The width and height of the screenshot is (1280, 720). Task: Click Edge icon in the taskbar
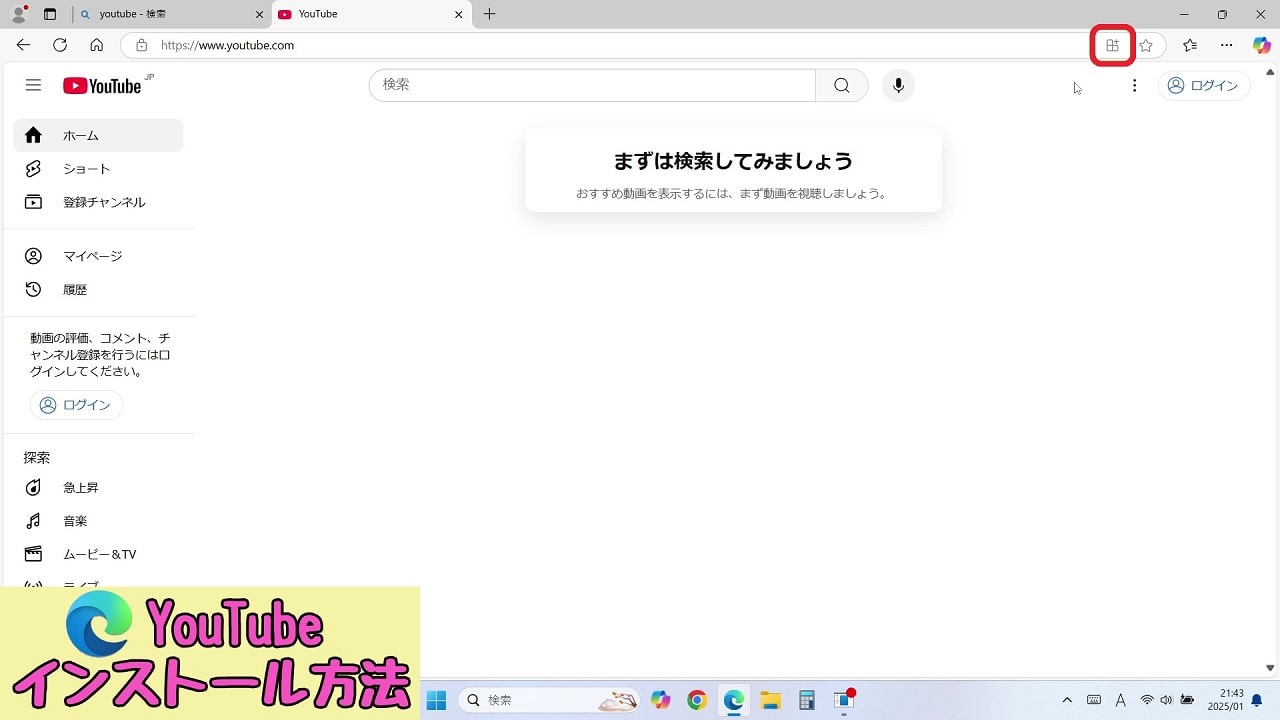coord(734,700)
